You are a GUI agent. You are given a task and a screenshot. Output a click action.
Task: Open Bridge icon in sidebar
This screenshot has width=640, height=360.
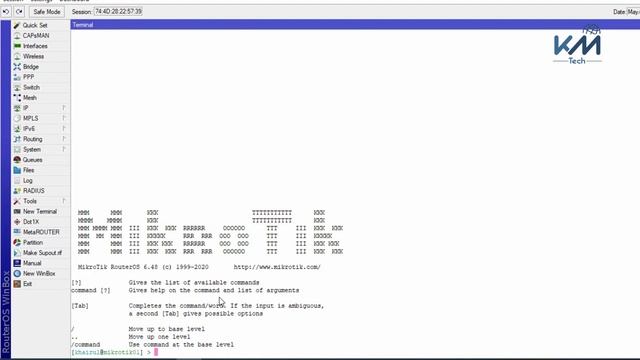coord(17,67)
